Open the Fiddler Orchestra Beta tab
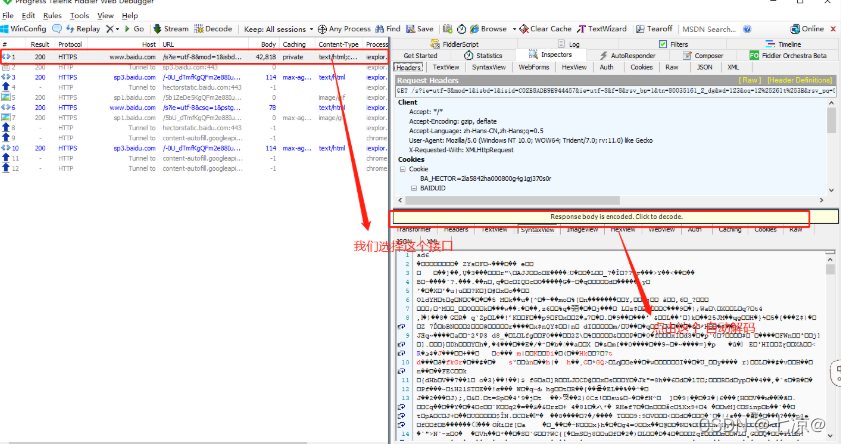Screen dimensions: 841x444 (788, 55)
